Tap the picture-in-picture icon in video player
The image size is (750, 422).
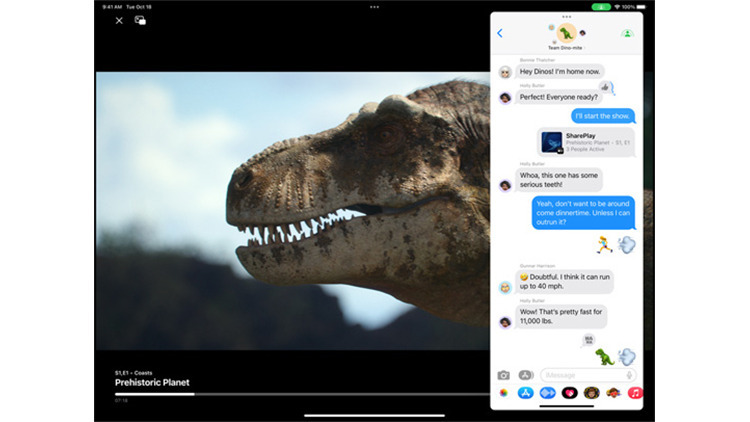(140, 20)
